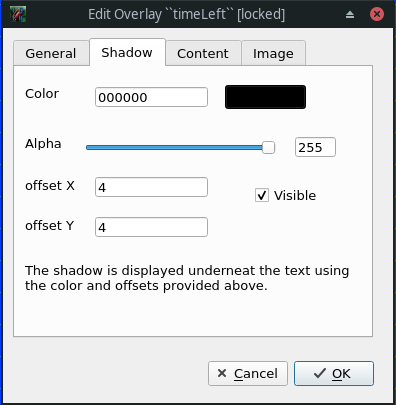Image resolution: width=396 pixels, height=405 pixels.
Task: Click the window shade (eject-style) button
Action: coord(350,14)
